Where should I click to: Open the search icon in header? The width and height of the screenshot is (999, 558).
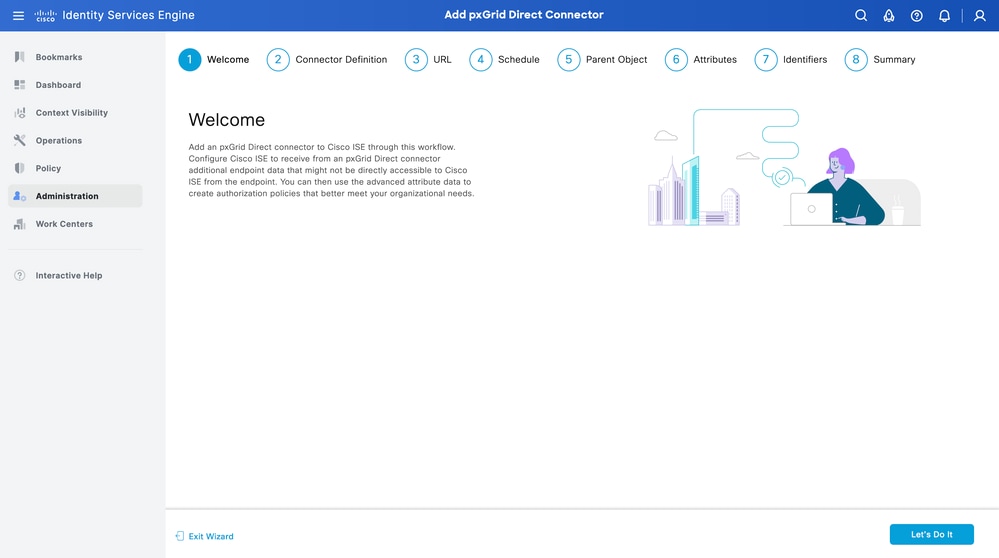tap(861, 15)
